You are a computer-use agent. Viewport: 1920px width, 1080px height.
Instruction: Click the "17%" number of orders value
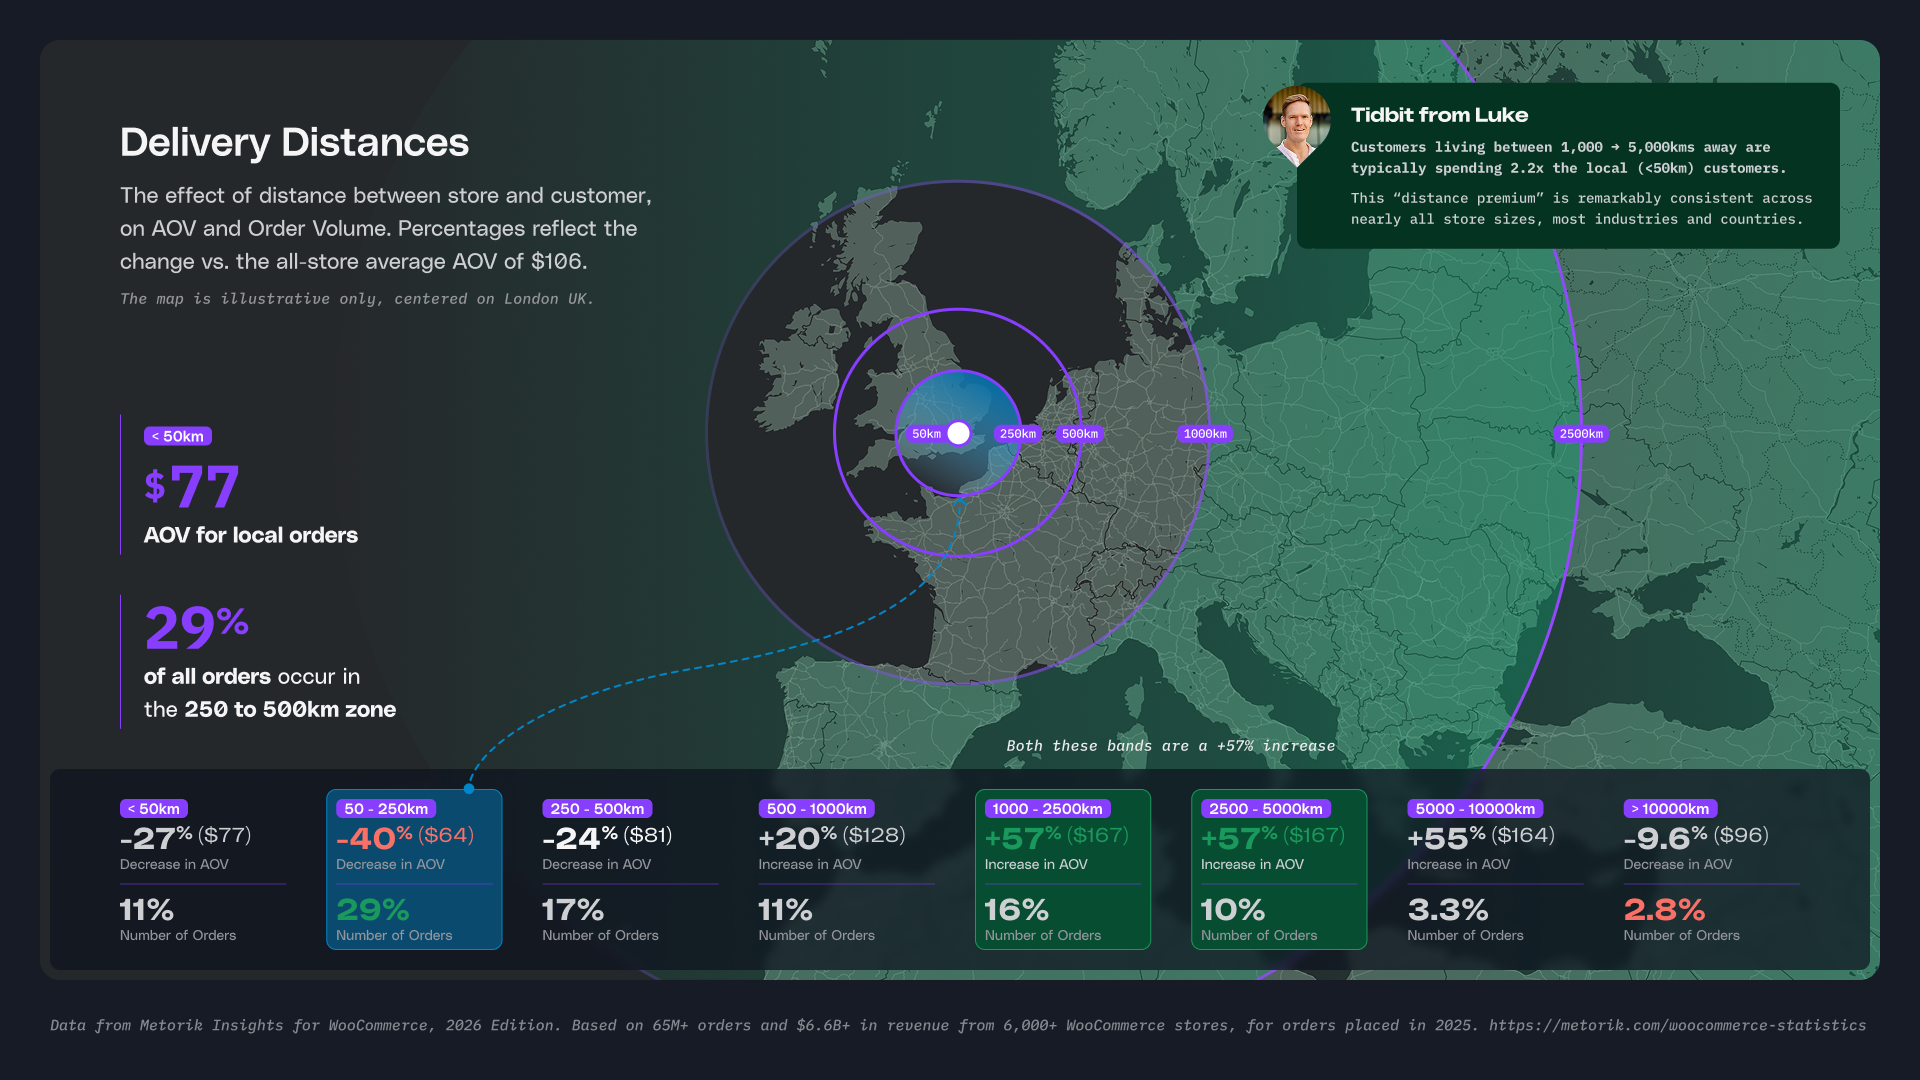(573, 910)
